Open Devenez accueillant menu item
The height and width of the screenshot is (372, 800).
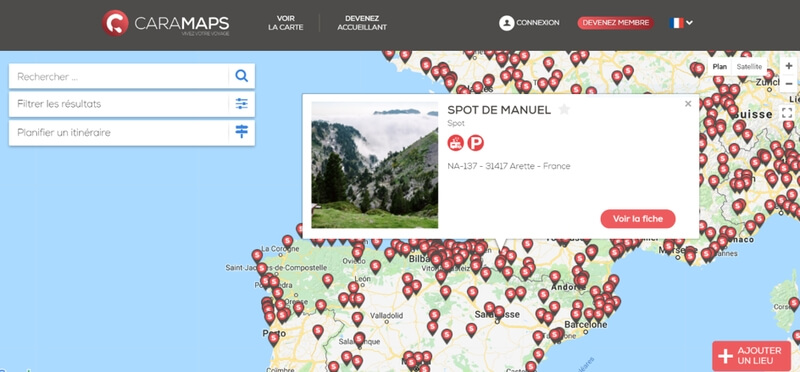click(x=362, y=23)
